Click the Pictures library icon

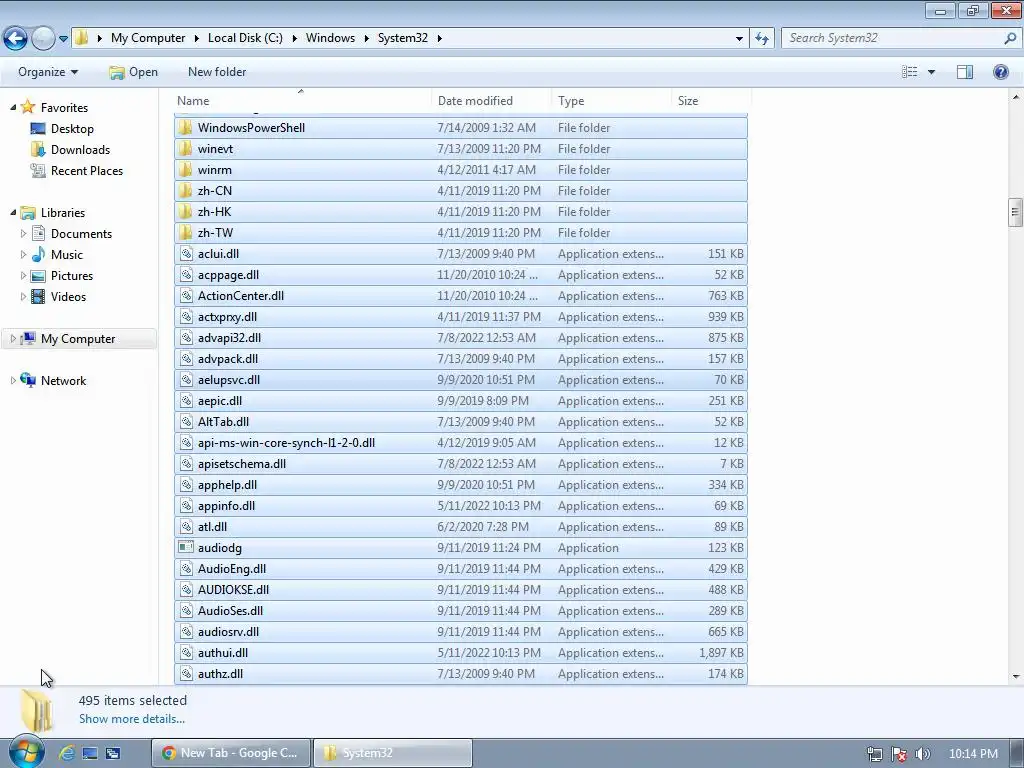coord(39,276)
